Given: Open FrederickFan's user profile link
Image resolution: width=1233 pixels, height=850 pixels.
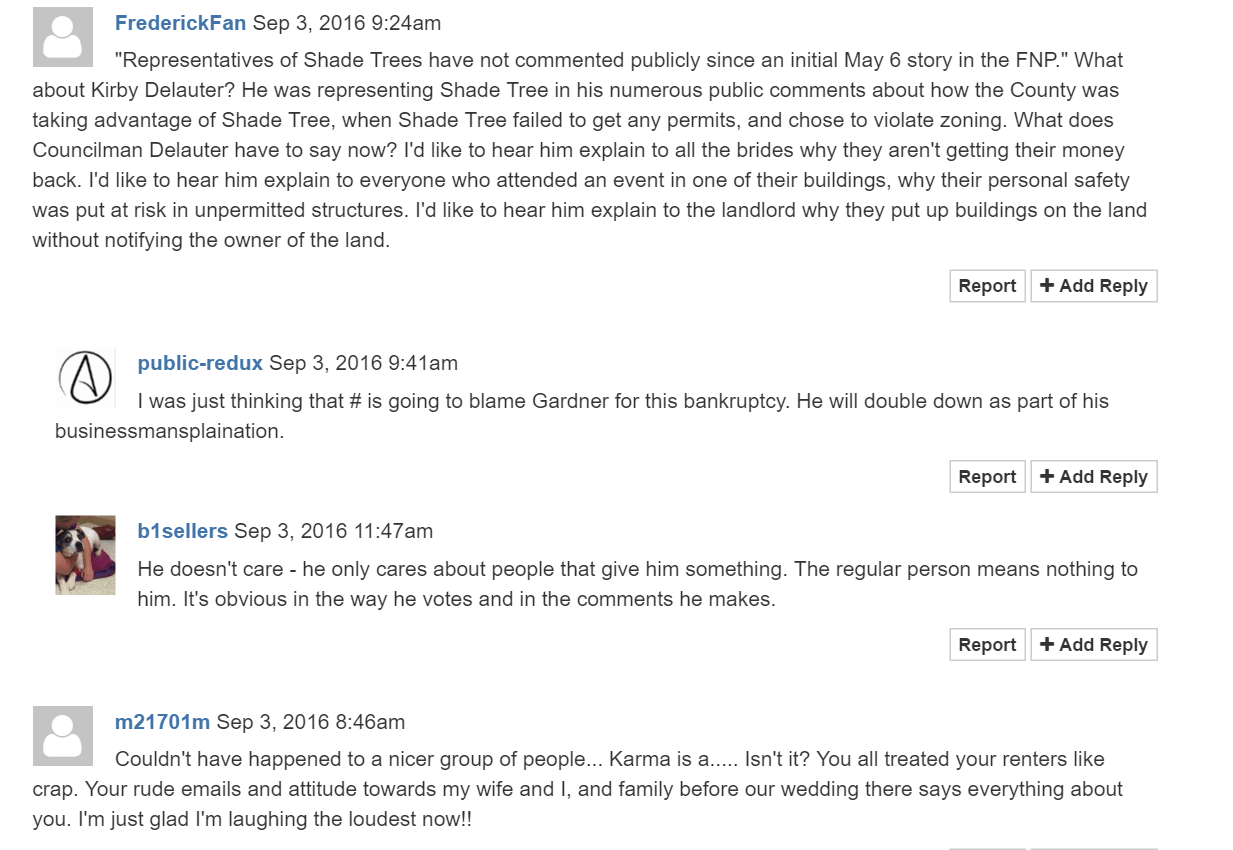Looking at the screenshot, I should (180, 23).
